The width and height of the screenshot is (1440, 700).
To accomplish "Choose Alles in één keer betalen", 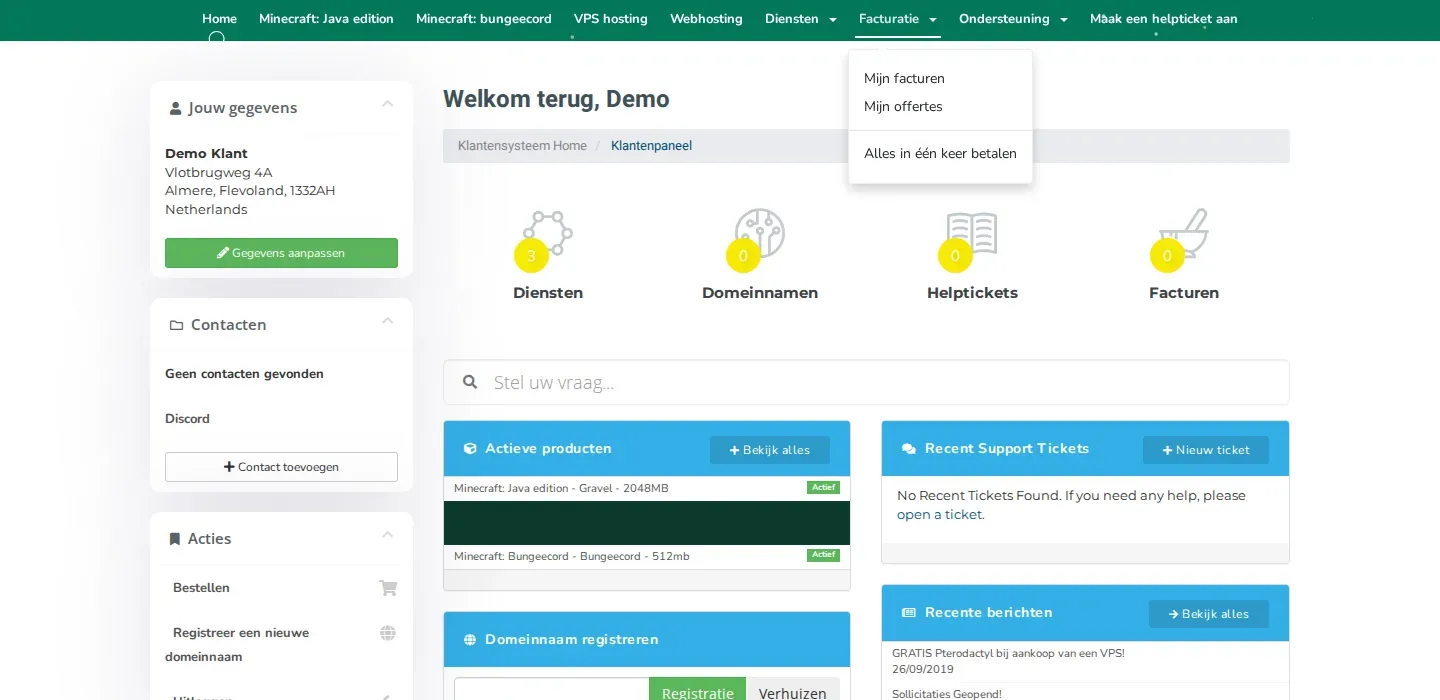I will pyautogui.click(x=940, y=154).
